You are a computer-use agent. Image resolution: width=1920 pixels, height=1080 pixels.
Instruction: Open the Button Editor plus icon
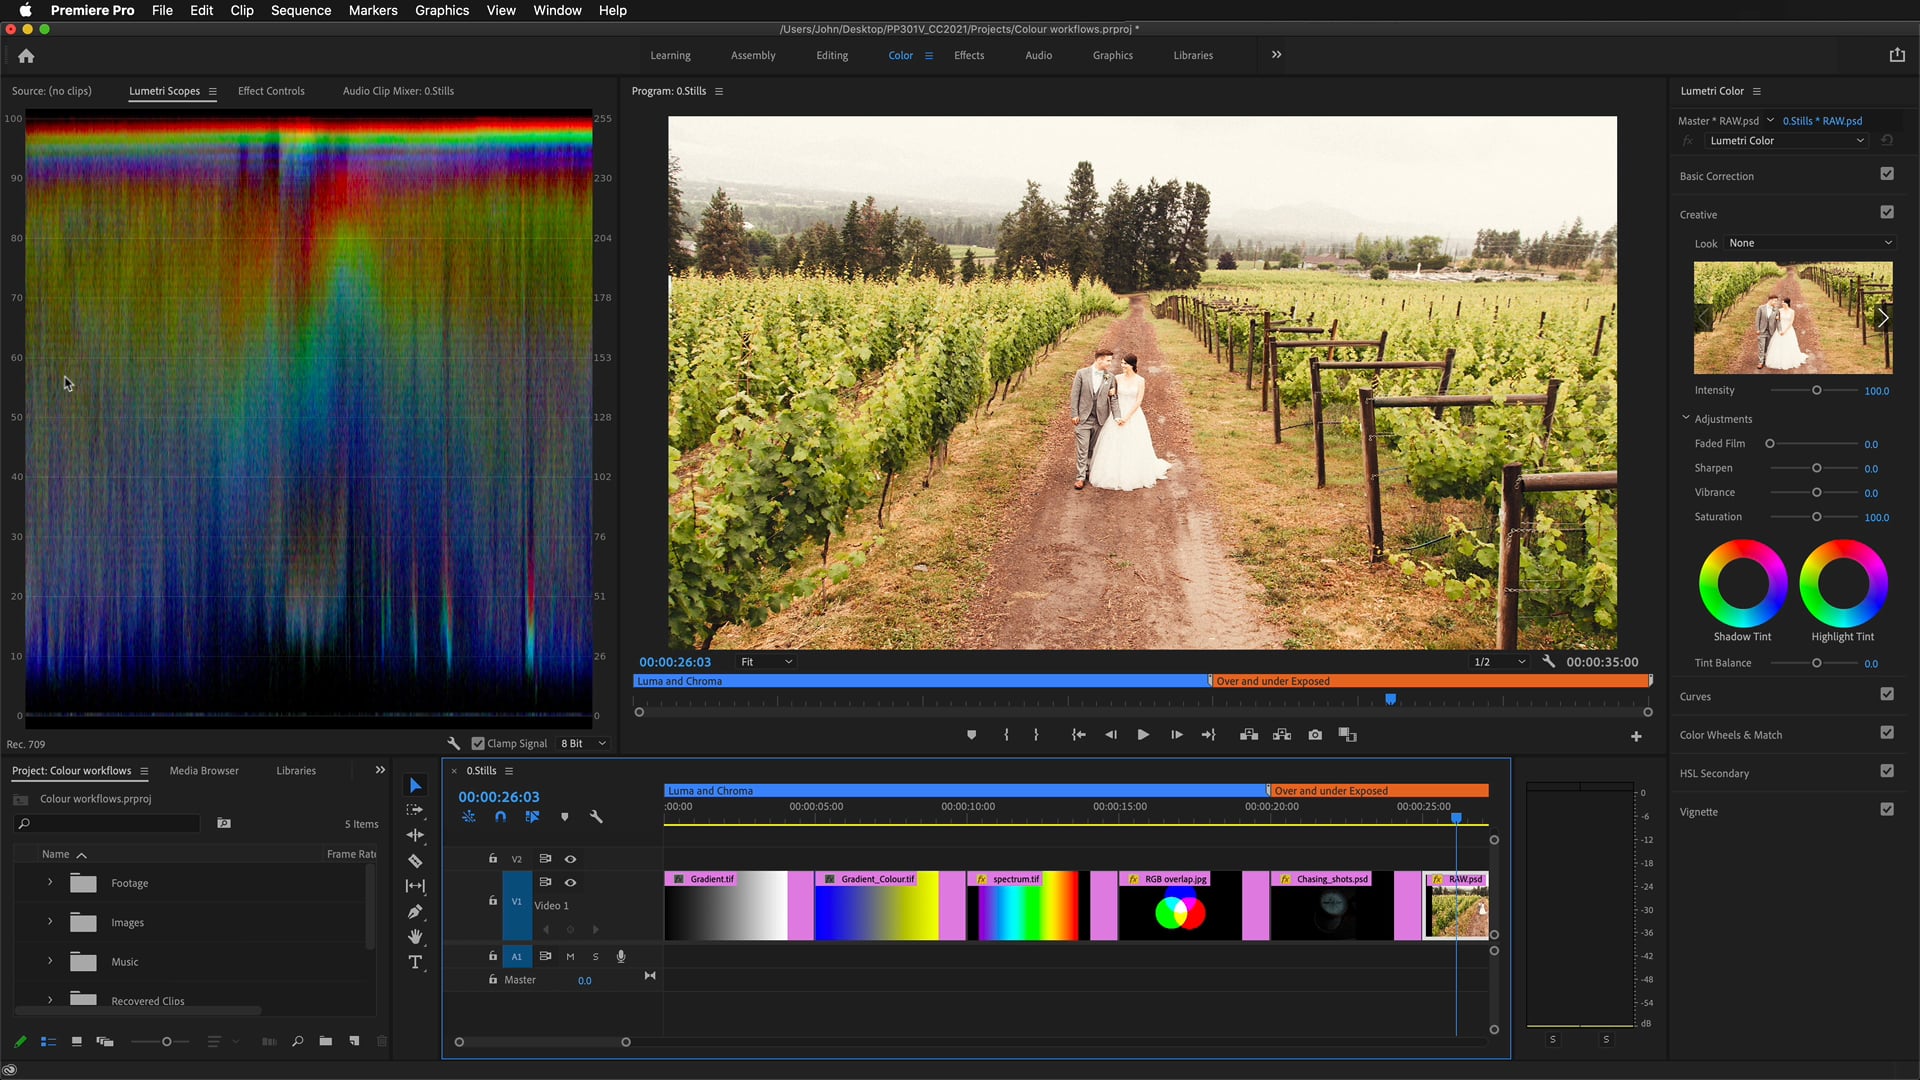tap(1636, 736)
